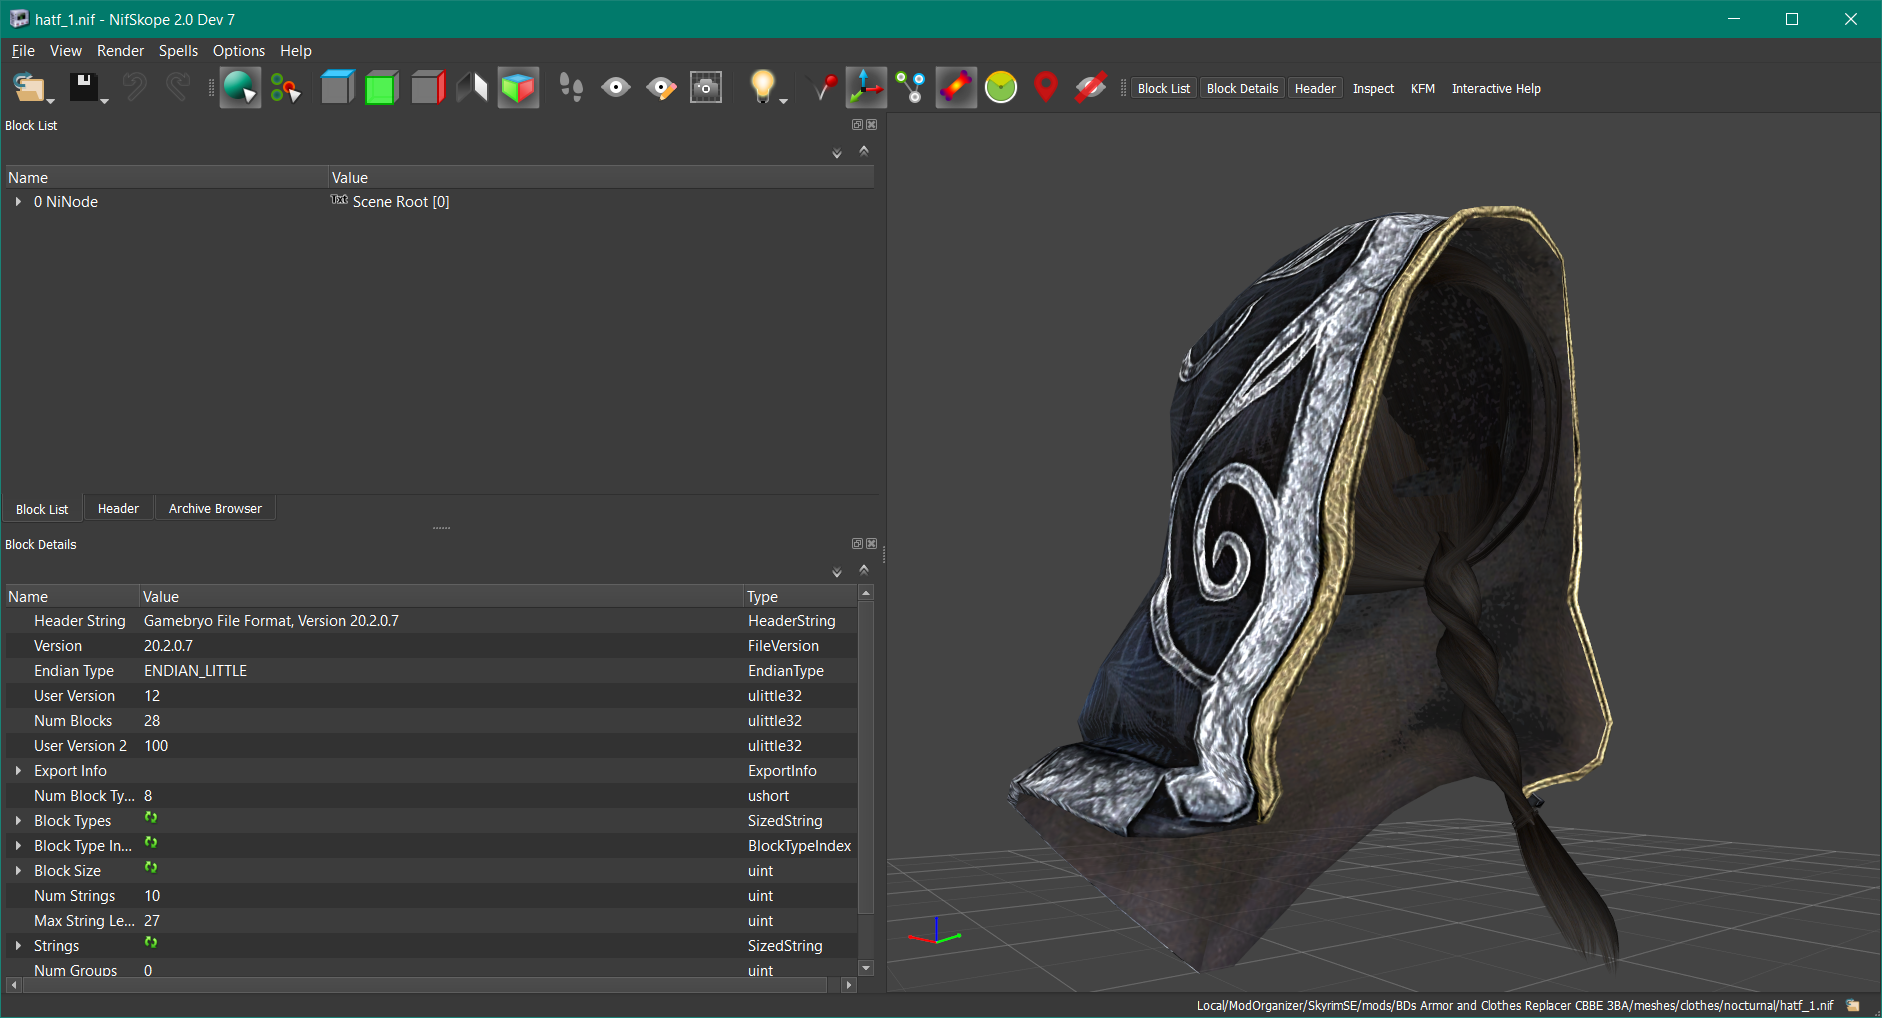This screenshot has height=1018, width=1882.
Task: Close the Block Details panel
Action: pos(872,544)
